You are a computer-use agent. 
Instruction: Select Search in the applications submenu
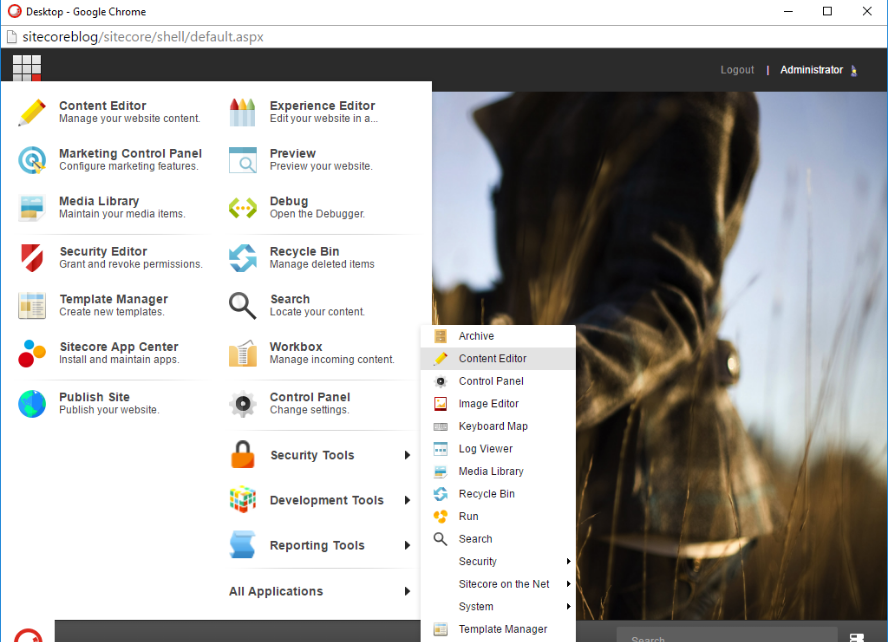click(x=498, y=539)
